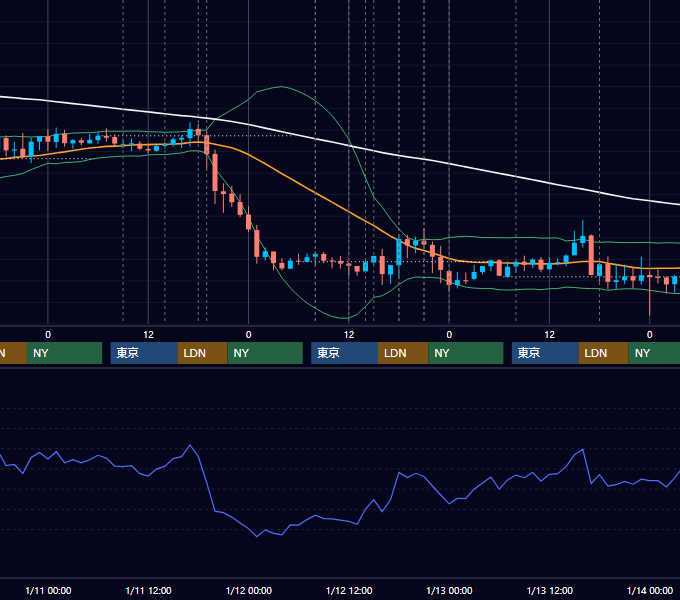The height and width of the screenshot is (600, 680).
Task: Click the 1/13 00:00 date label
Action: click(449, 590)
